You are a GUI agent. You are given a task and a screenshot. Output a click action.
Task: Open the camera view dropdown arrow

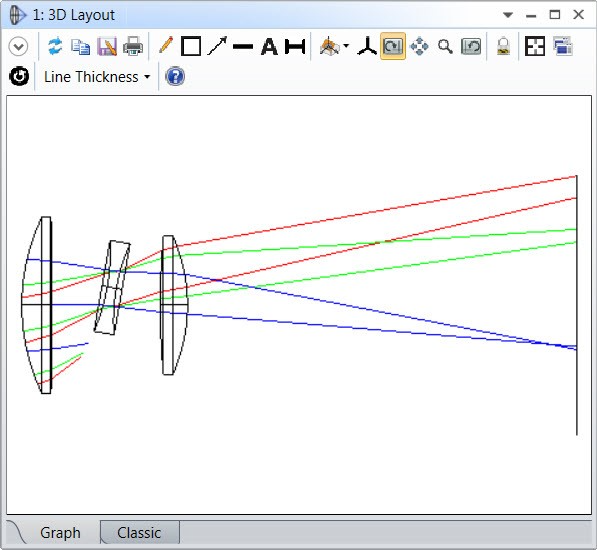point(346,46)
